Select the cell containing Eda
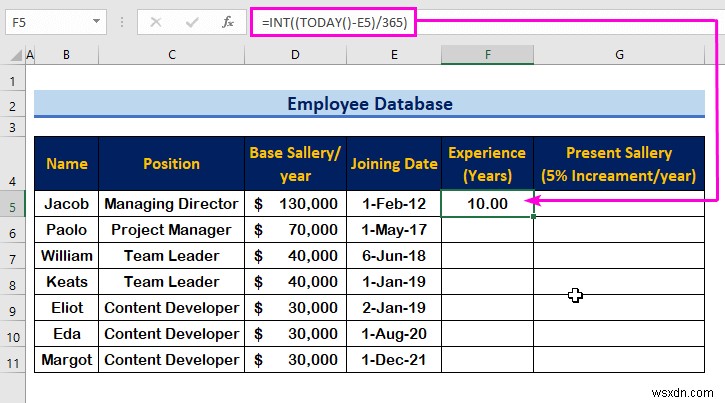The height and width of the screenshot is (403, 725). click(x=67, y=334)
